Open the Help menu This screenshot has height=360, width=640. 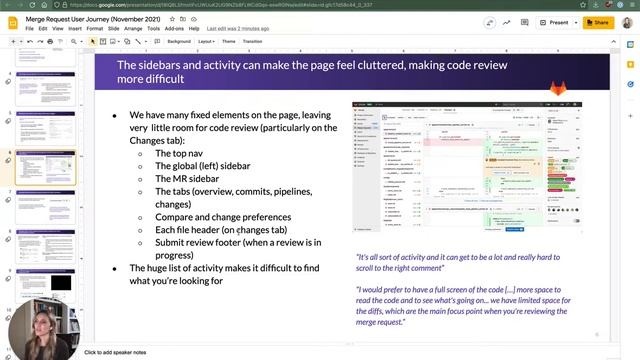194,29
